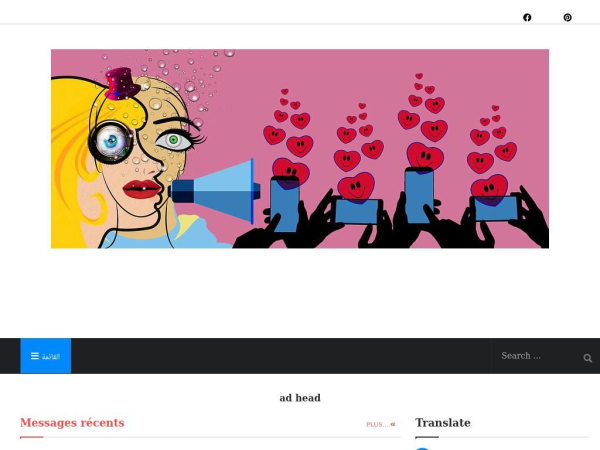This screenshot has width=600, height=450.
Task: Open the Pinterest profile icon
Action: (567, 18)
